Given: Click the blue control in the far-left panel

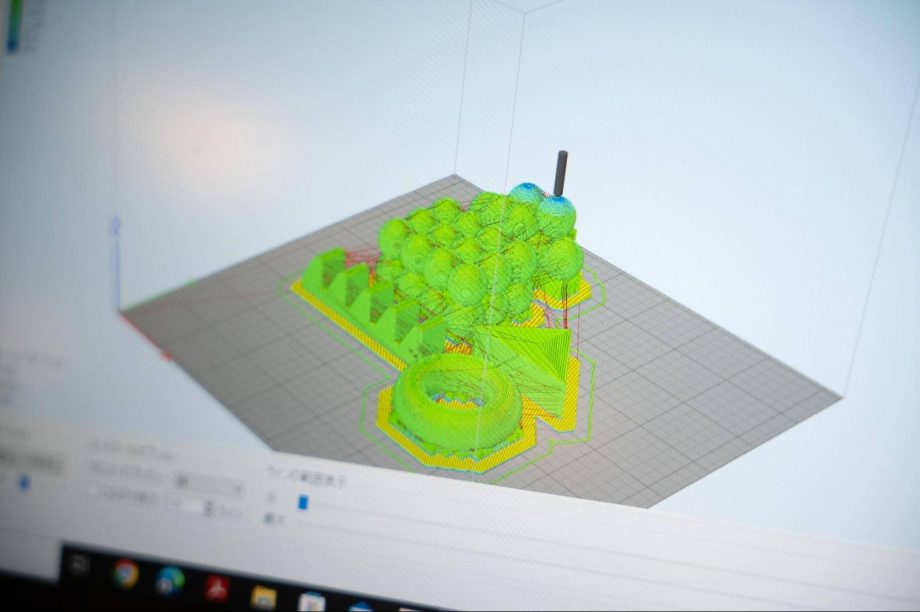Looking at the screenshot, I should pyautogui.click(x=25, y=482).
